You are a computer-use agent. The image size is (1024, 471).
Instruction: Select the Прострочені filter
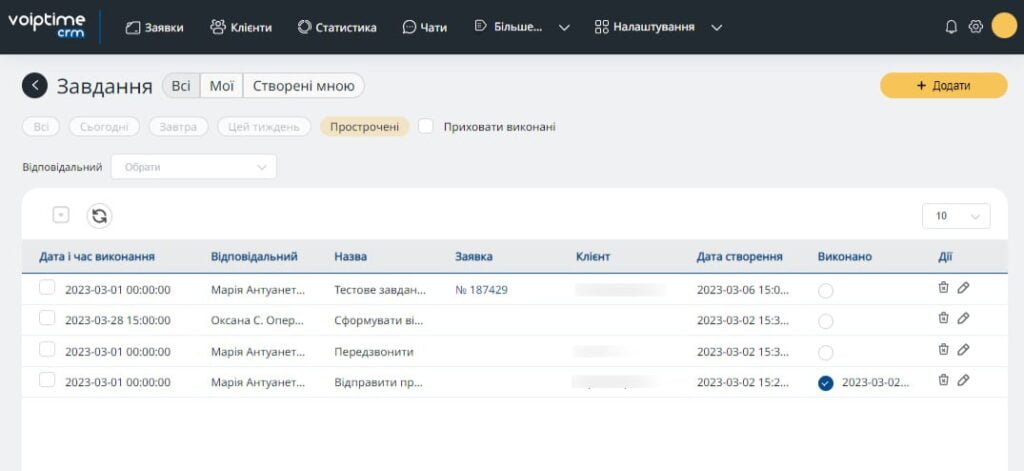tap(364, 127)
